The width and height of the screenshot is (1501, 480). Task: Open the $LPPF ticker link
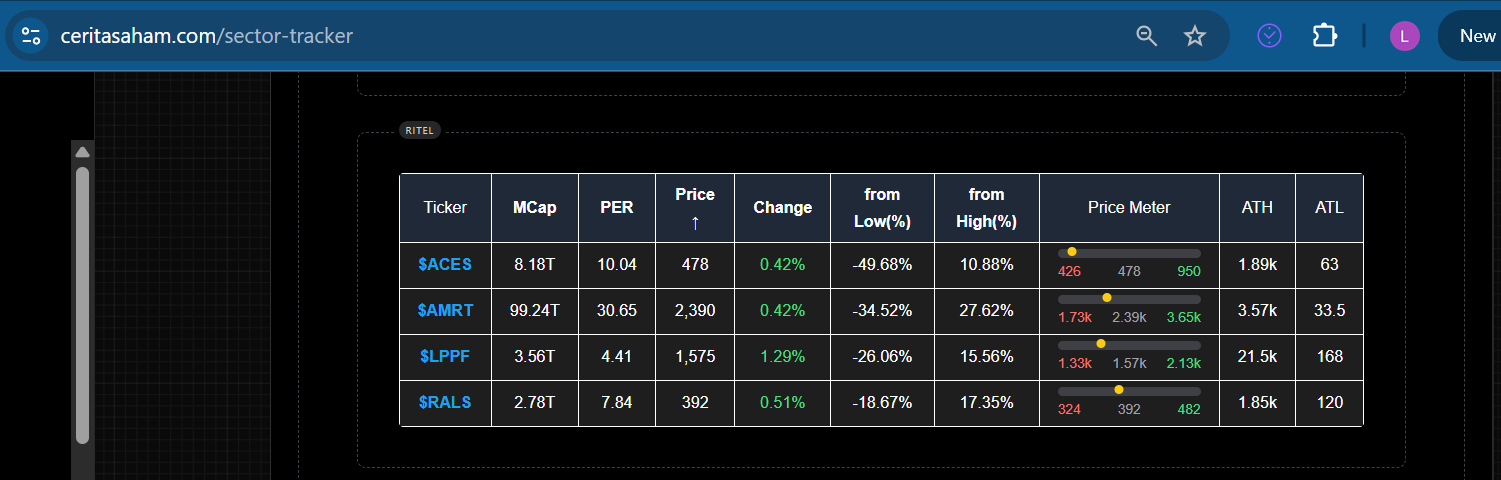click(x=445, y=357)
